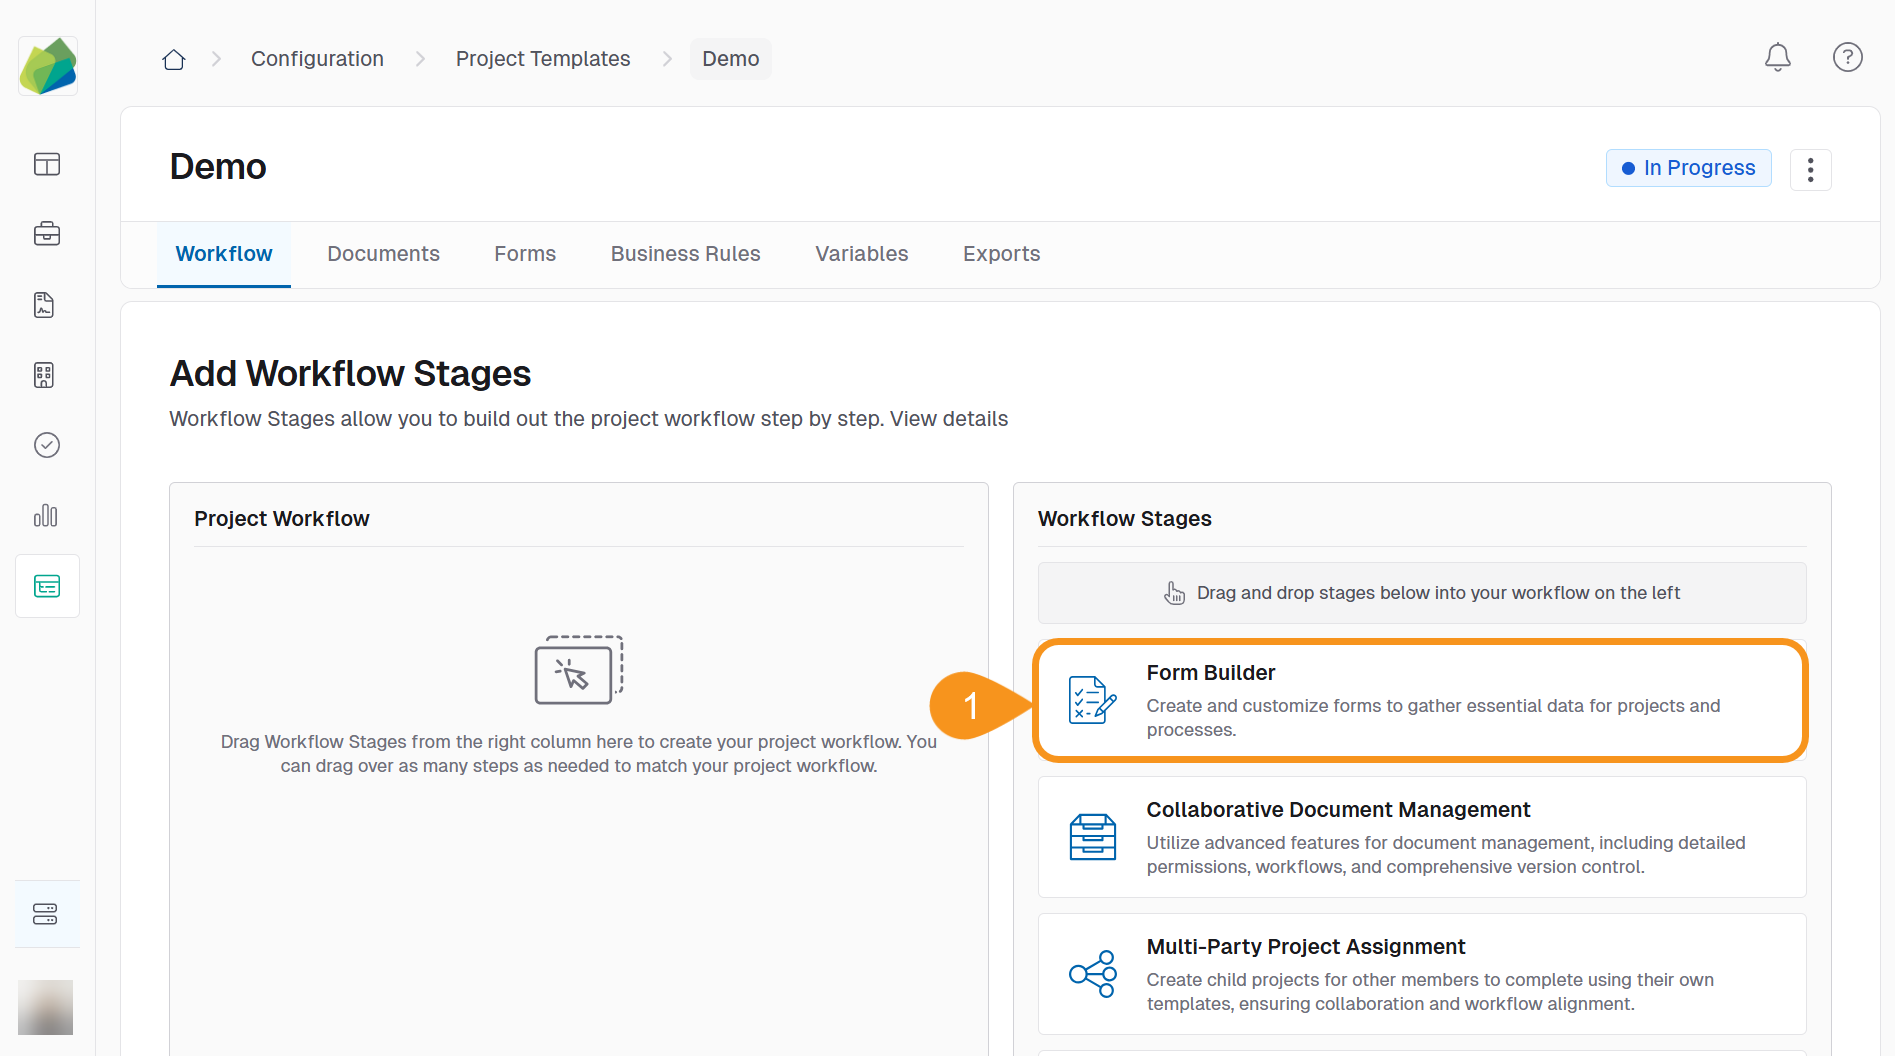Click the notification bell icon
Viewport: 1895px width, 1056px height.
[x=1778, y=58]
